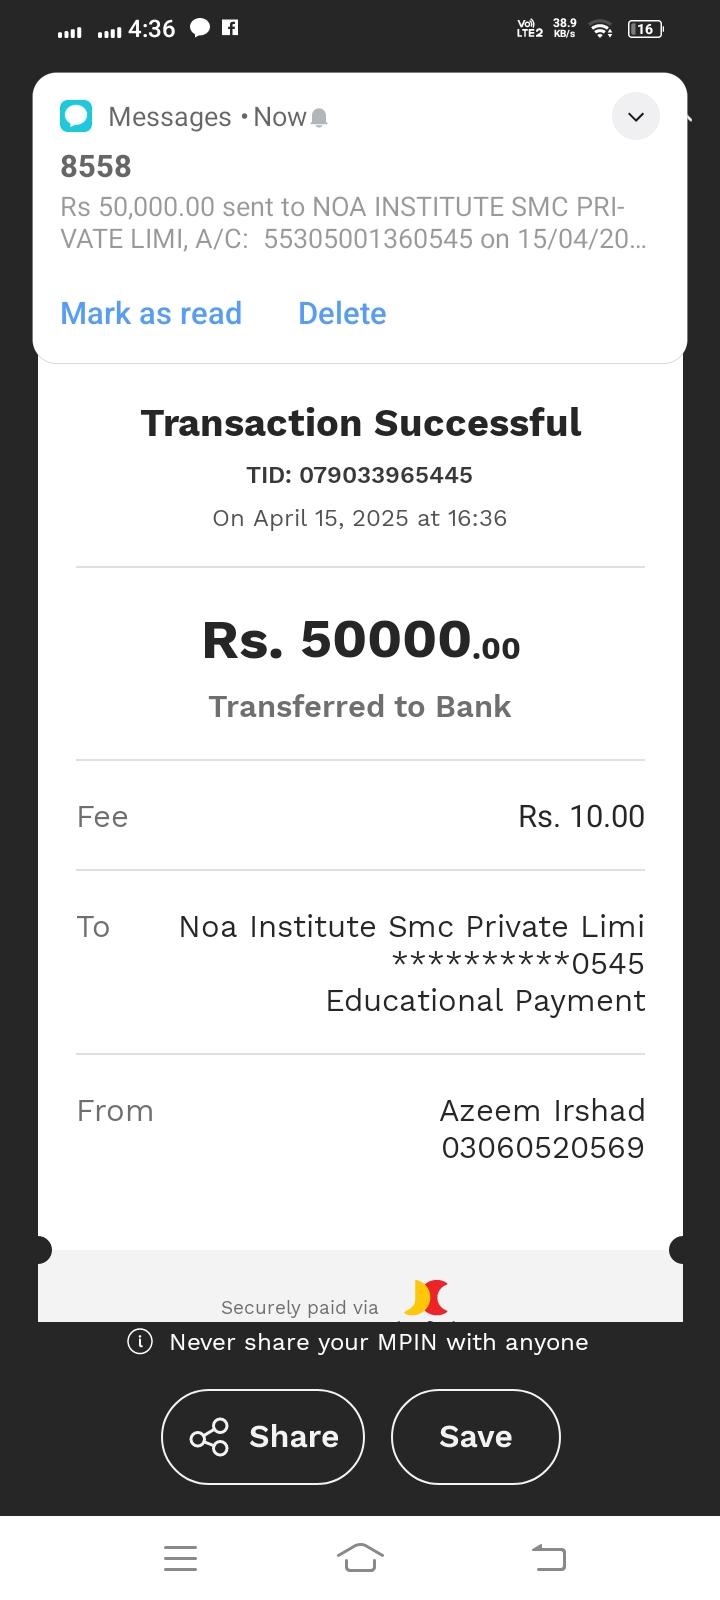Tap the Wi-Fi status icon
Screen dimensions: 720x1600
(601, 29)
